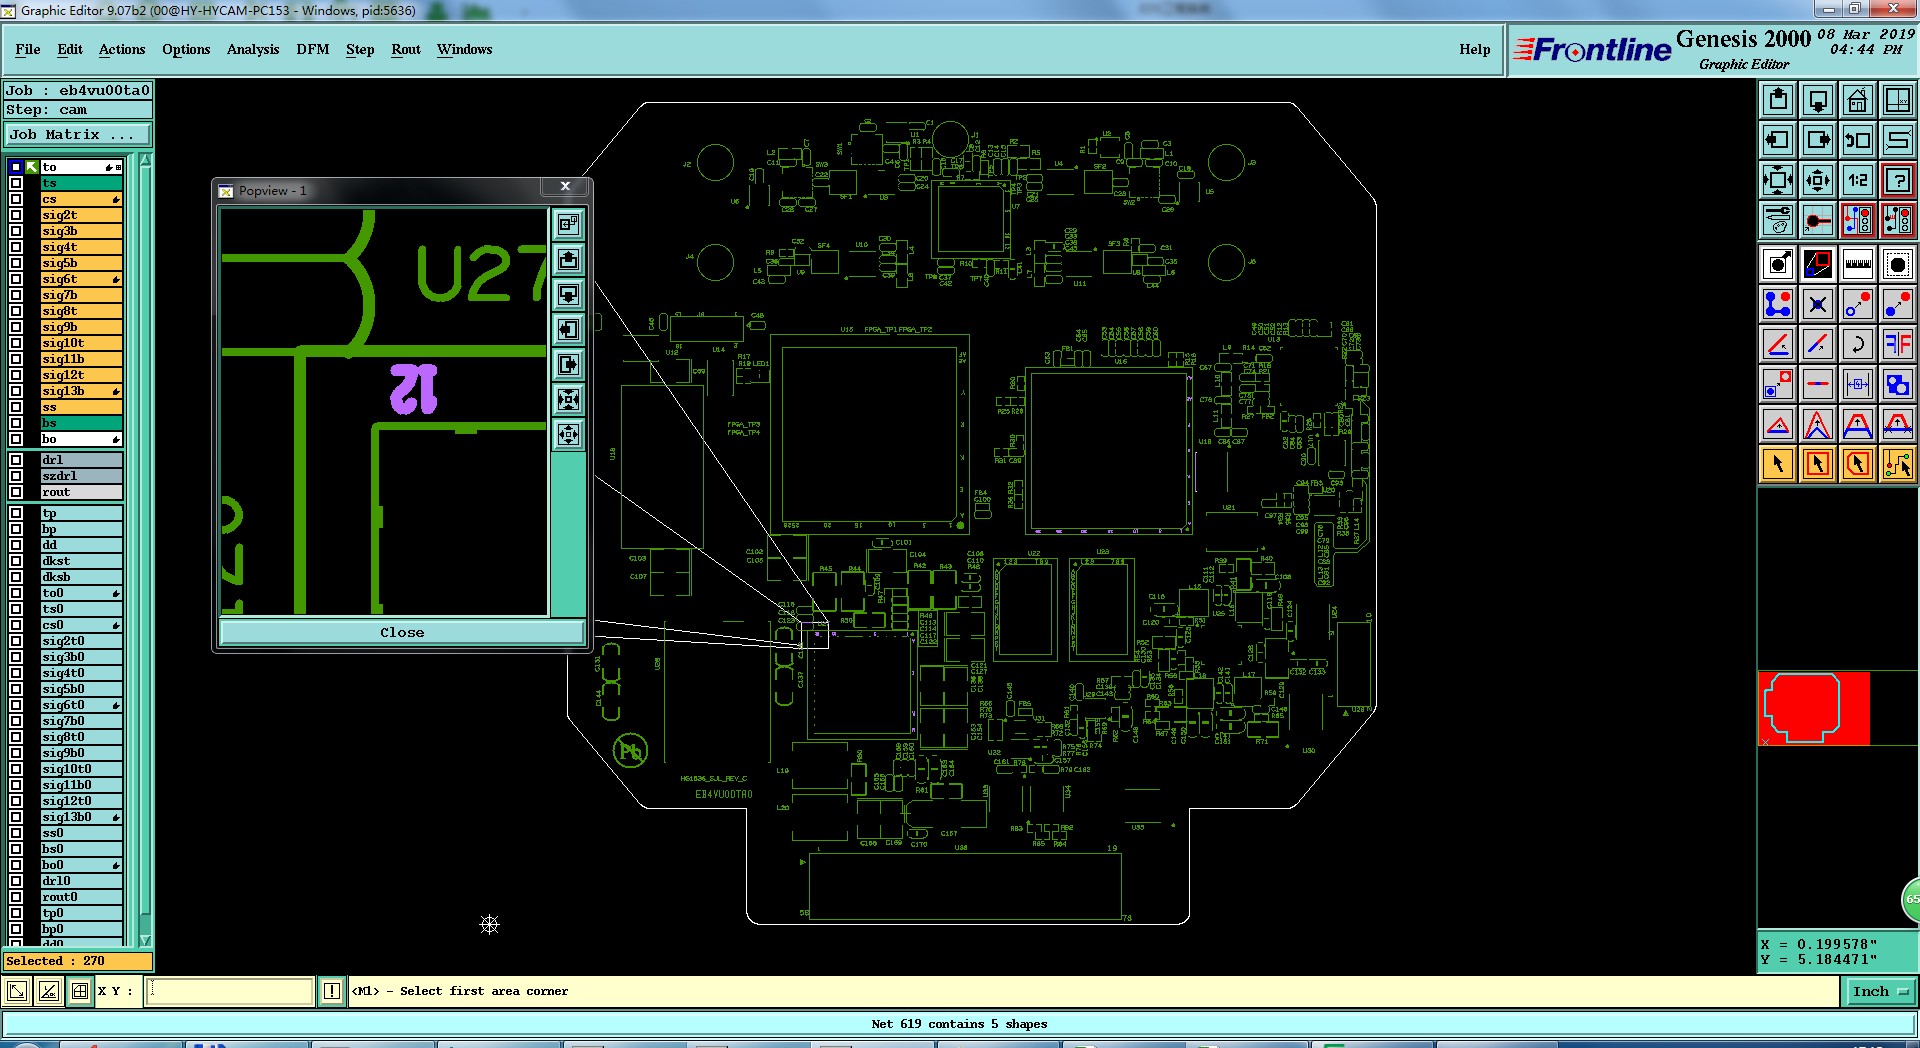Screen dimensions: 1920x1048
Task: Select the sig7b layer row
Action: (81, 295)
